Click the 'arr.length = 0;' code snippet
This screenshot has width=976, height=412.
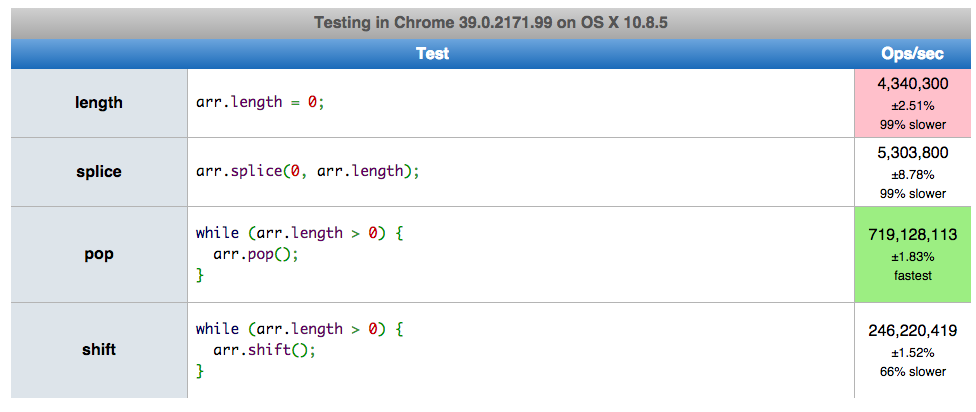pyautogui.click(x=260, y=102)
